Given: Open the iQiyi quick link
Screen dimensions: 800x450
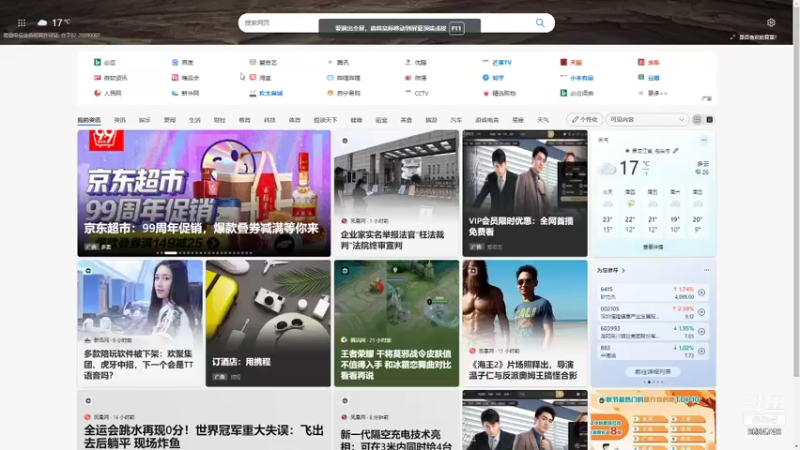Looking at the screenshot, I should [263, 62].
